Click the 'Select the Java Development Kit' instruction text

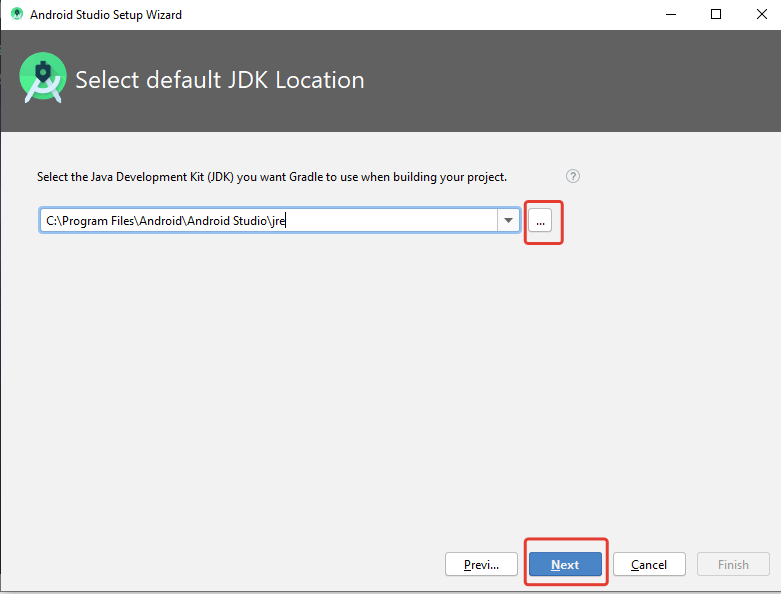click(271, 177)
